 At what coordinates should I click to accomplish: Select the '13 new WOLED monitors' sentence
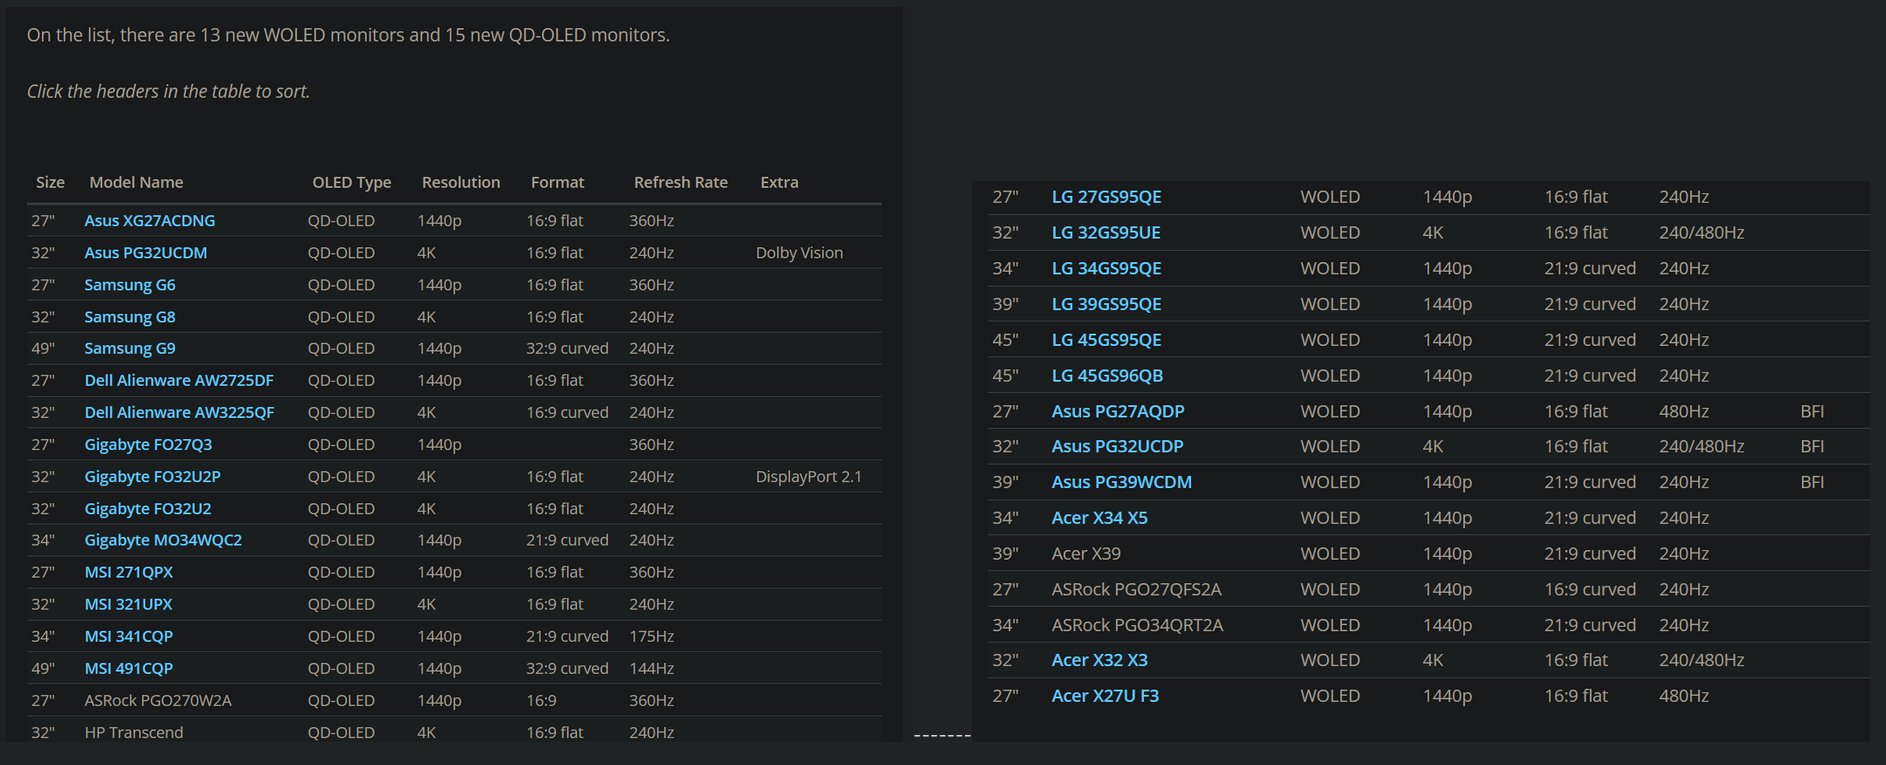pyautogui.click(x=348, y=35)
